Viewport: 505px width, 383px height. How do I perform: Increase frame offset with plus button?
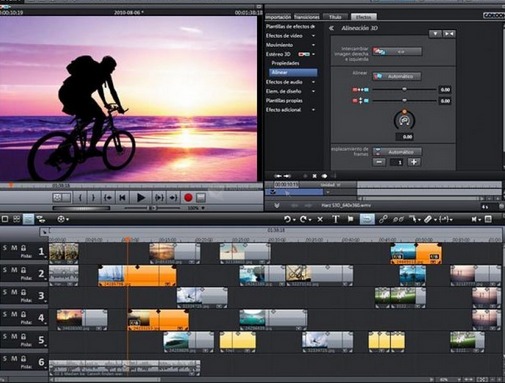click(414, 162)
